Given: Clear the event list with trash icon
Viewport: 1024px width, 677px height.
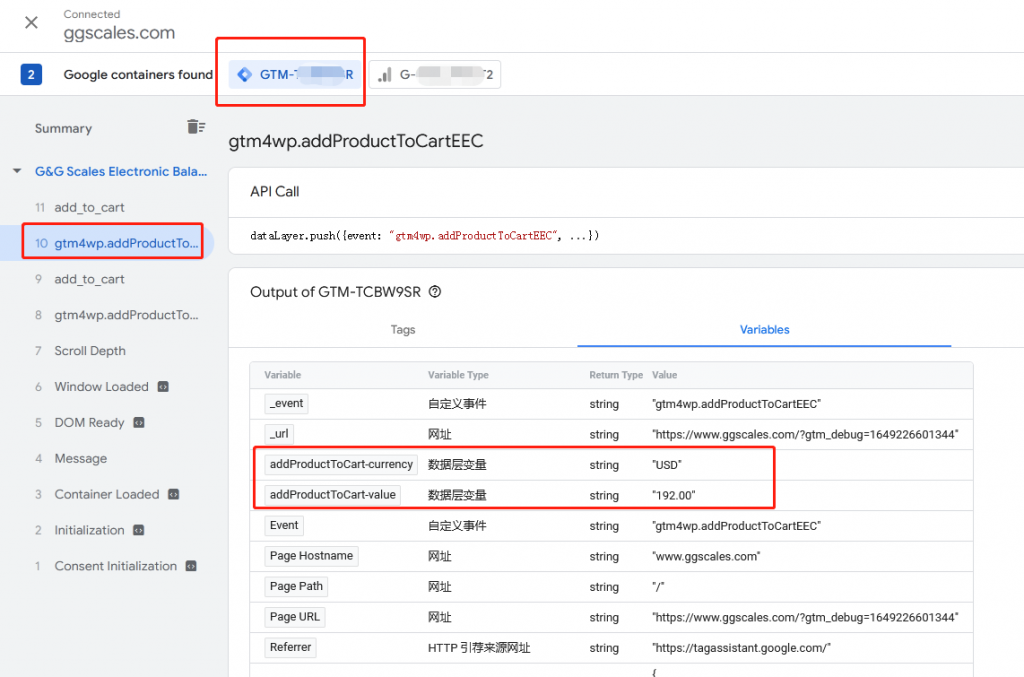Looking at the screenshot, I should 196,127.
